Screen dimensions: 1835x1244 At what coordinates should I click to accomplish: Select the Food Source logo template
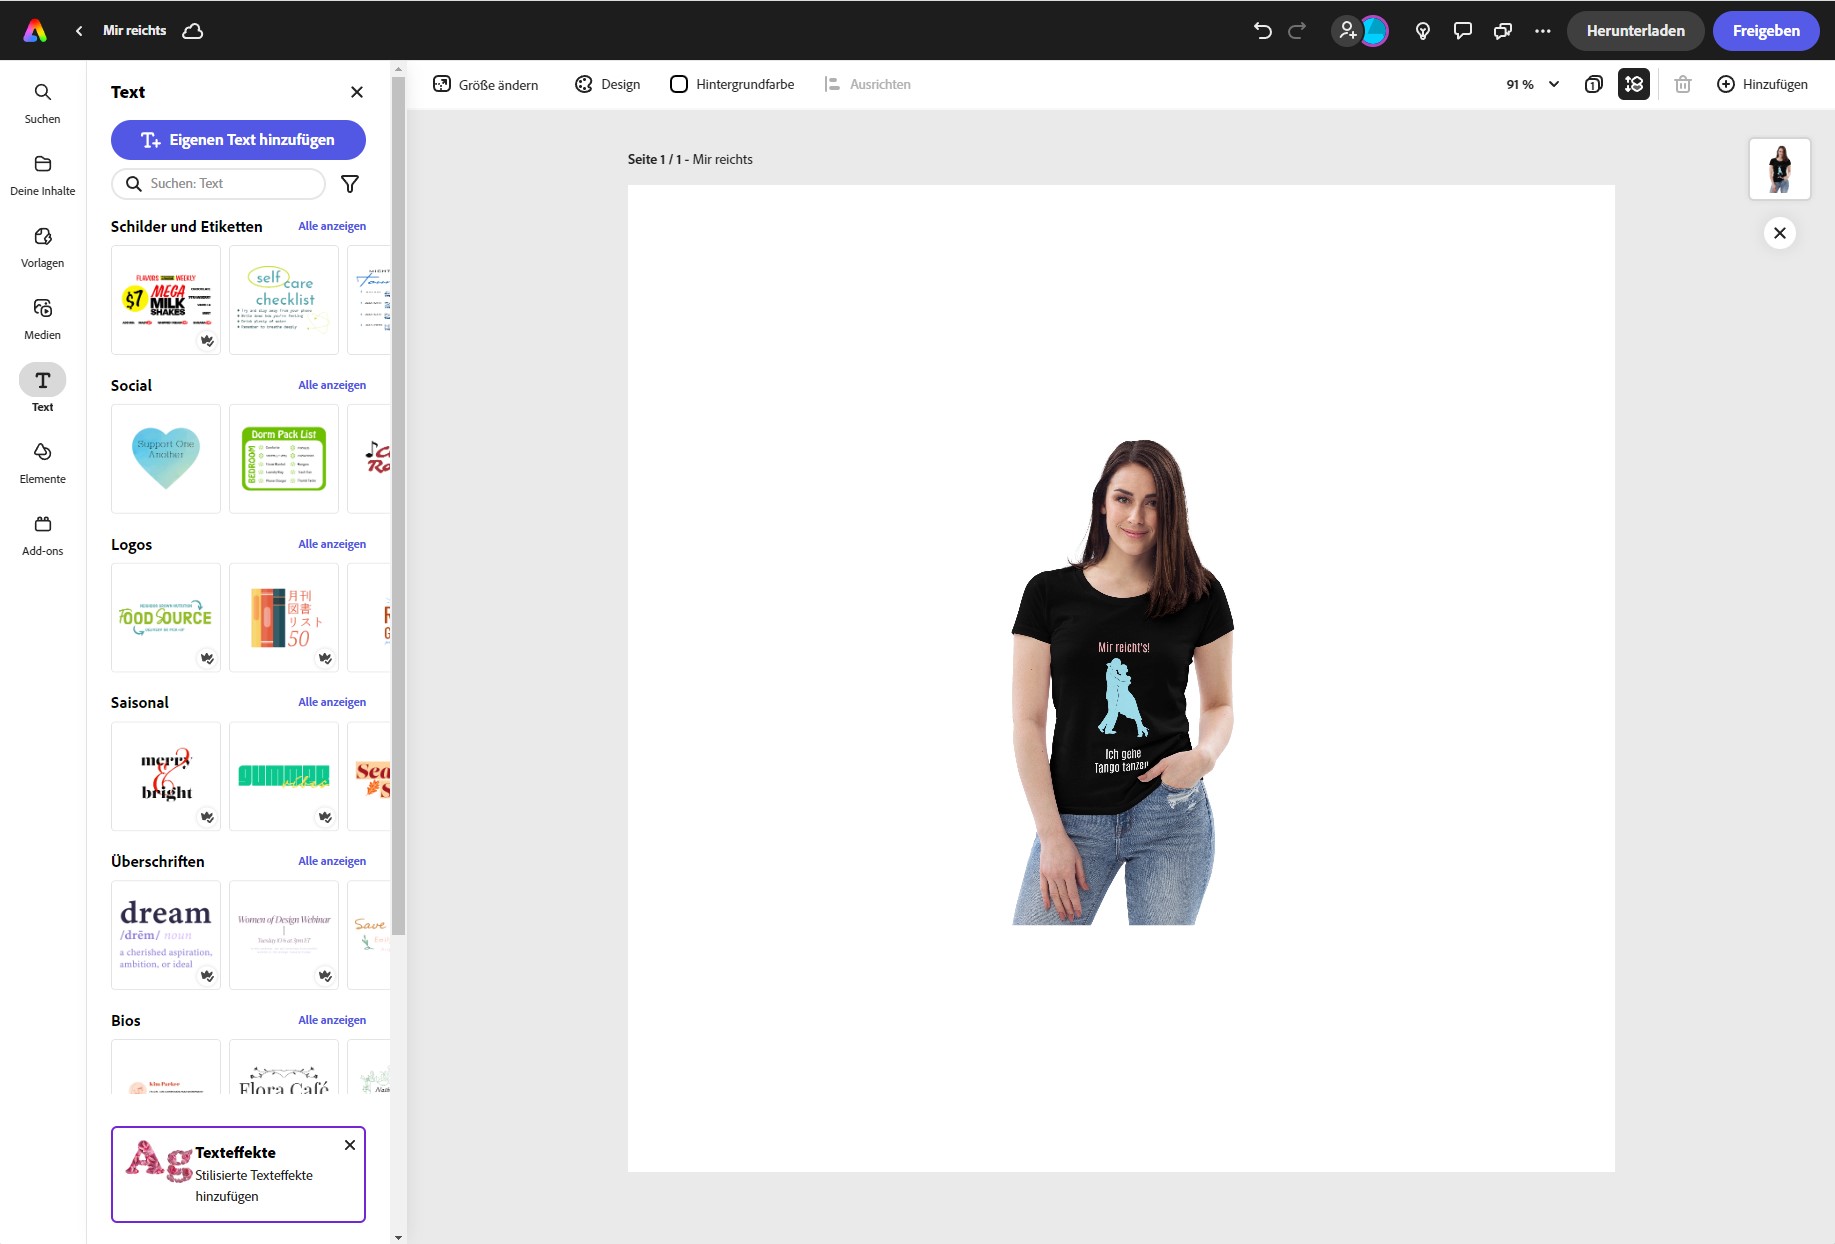[x=166, y=618]
